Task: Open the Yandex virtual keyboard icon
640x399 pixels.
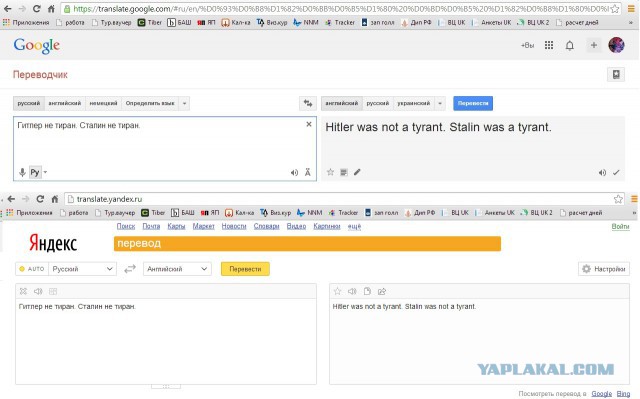Action: 53,291
